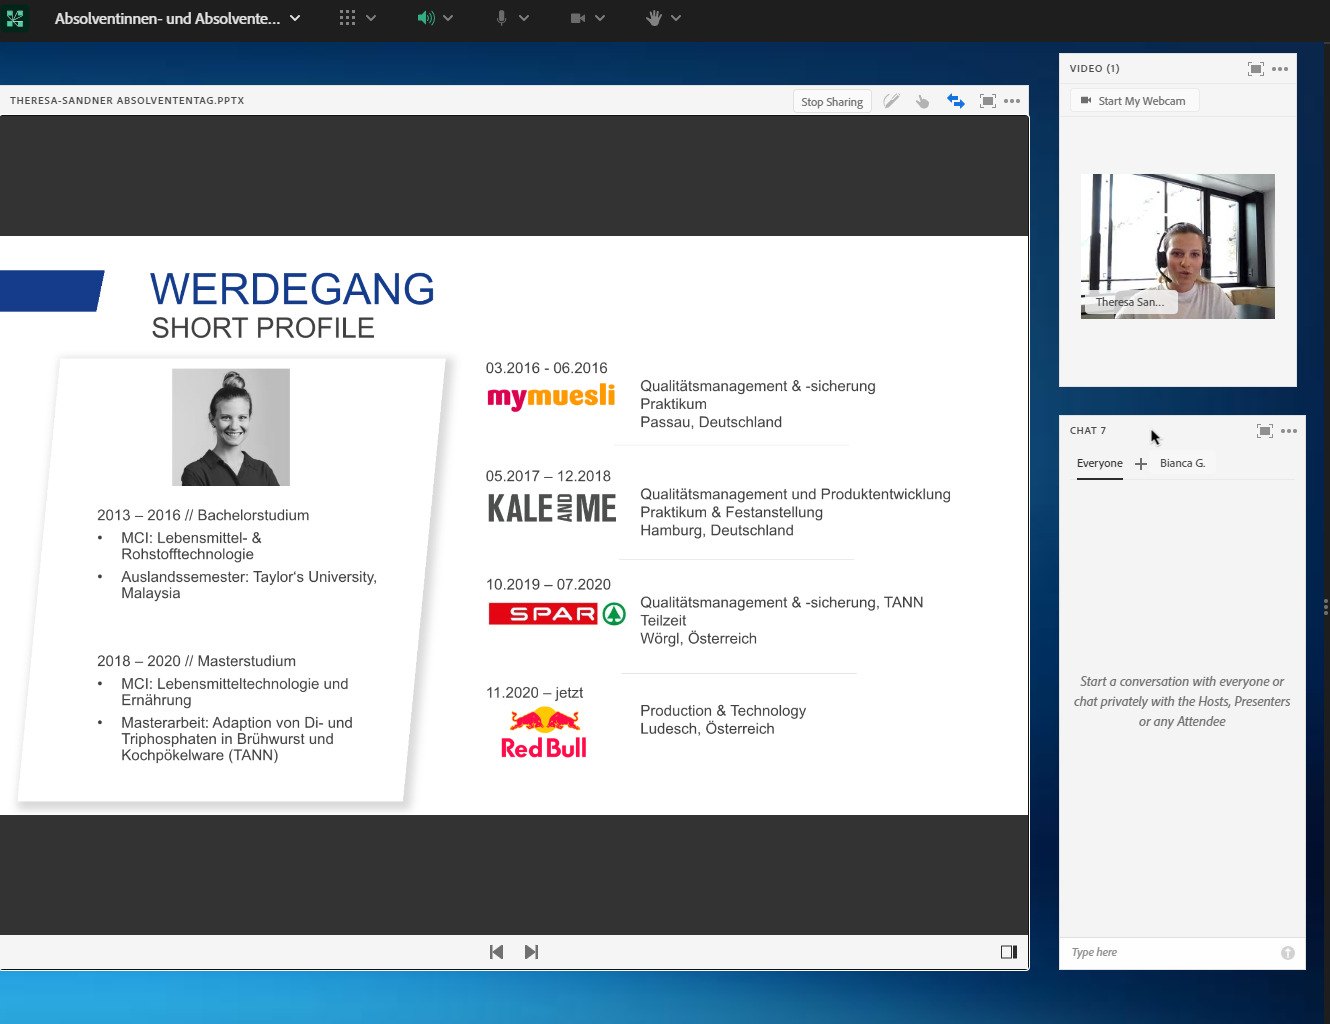This screenshot has height=1024, width=1330.
Task: Click the Adobe Connect logo icon
Action: (14, 18)
